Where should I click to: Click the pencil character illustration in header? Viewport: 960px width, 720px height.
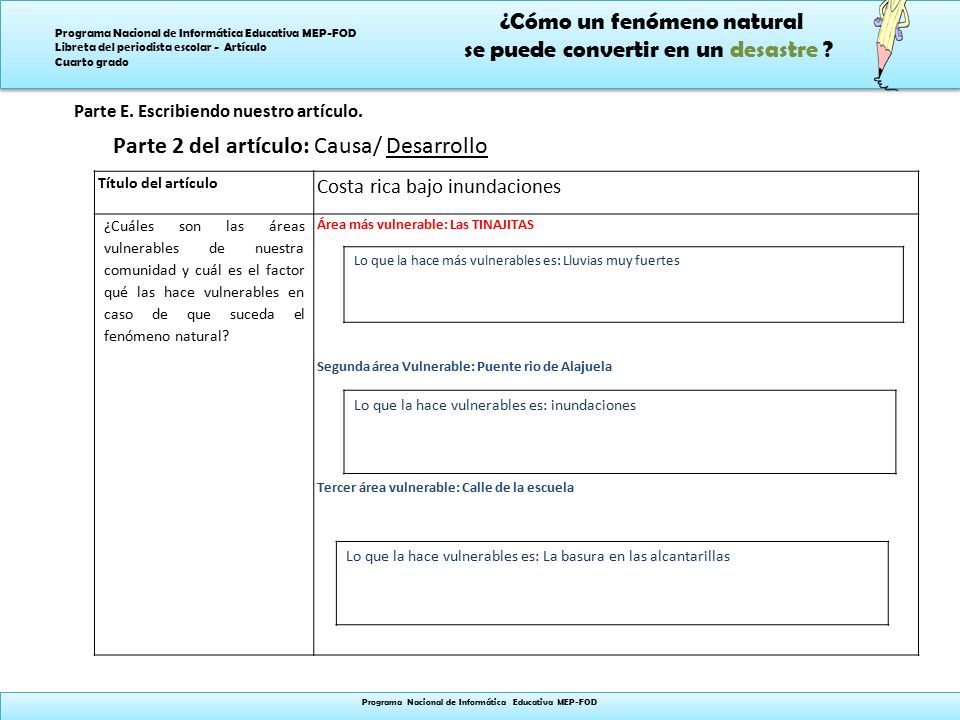tap(890, 45)
